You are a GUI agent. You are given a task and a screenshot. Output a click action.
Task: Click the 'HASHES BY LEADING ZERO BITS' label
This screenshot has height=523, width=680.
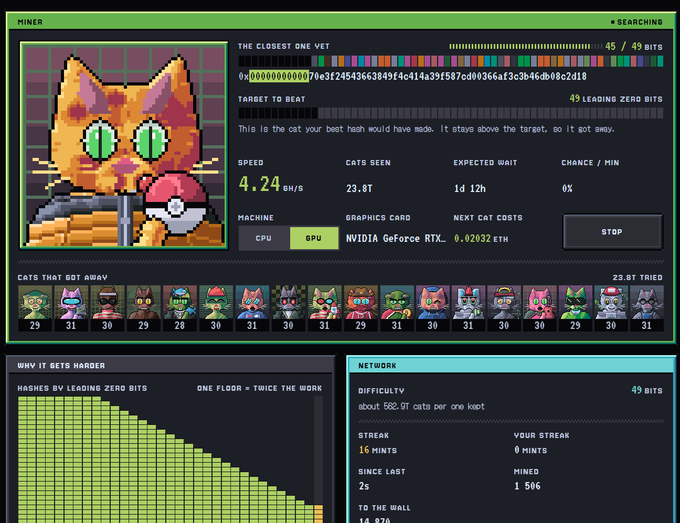click(x=82, y=388)
